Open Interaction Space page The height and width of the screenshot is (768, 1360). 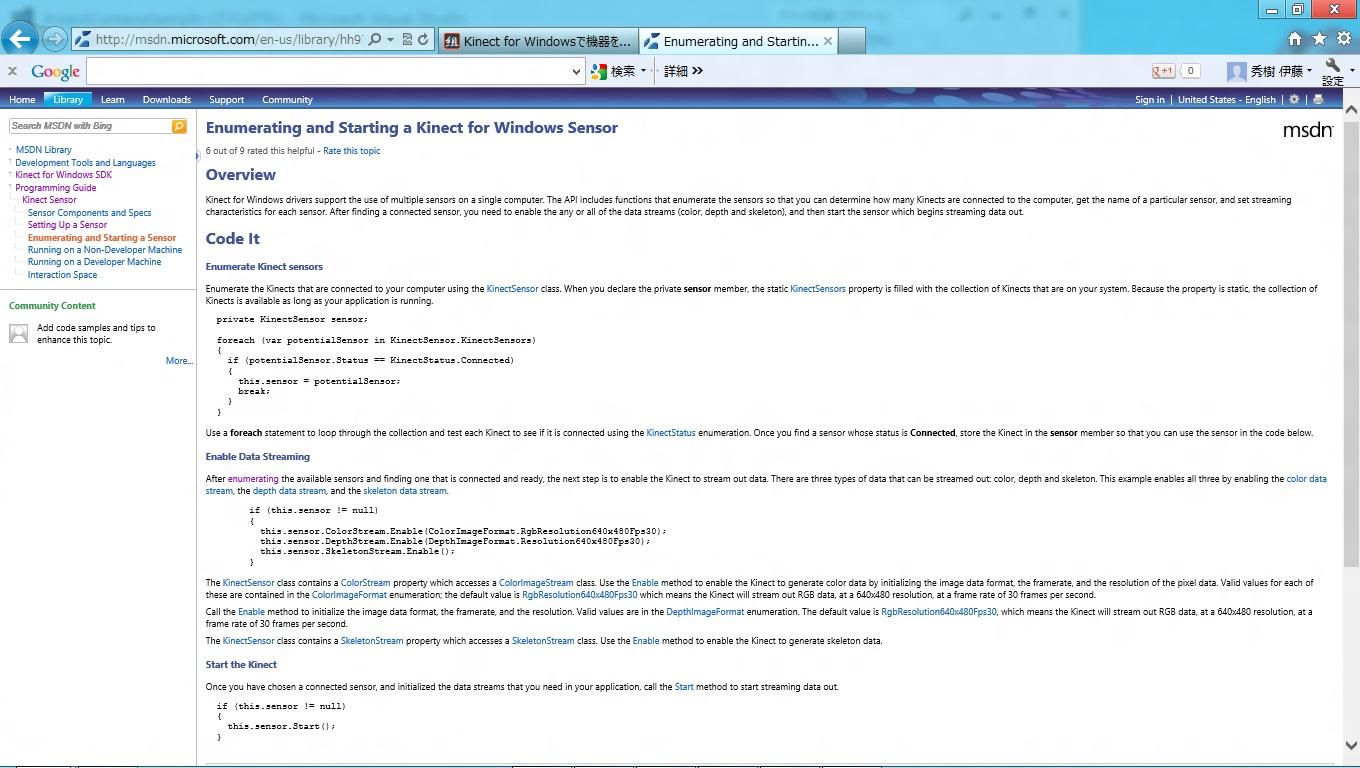coord(62,275)
